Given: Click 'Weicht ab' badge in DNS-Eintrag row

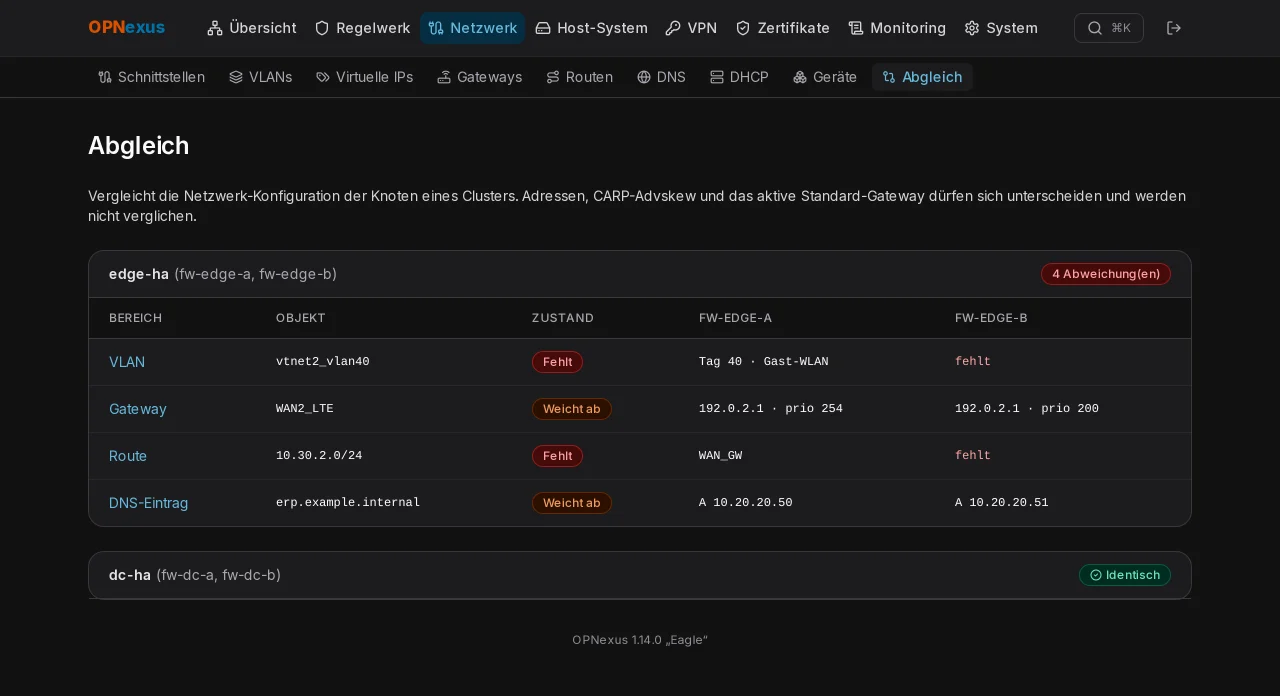Looking at the screenshot, I should click(x=572, y=503).
